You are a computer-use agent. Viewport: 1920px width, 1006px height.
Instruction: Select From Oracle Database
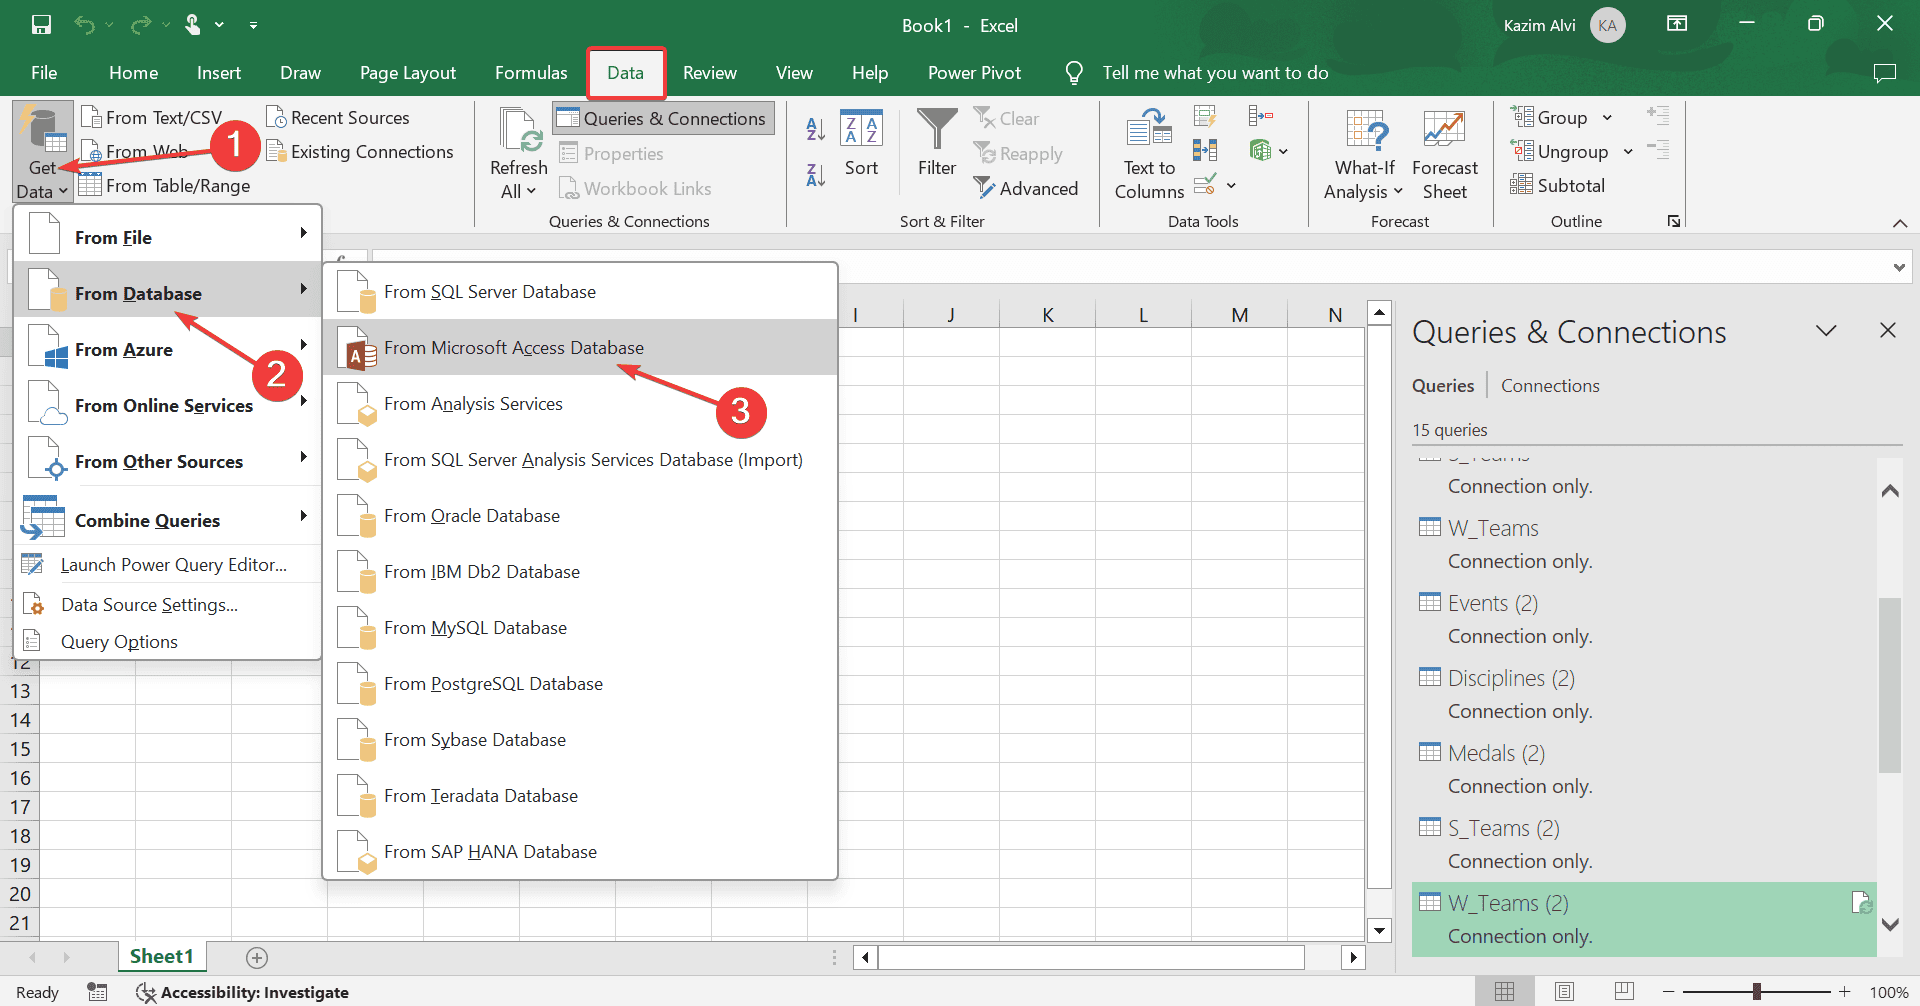pyautogui.click(x=580, y=516)
